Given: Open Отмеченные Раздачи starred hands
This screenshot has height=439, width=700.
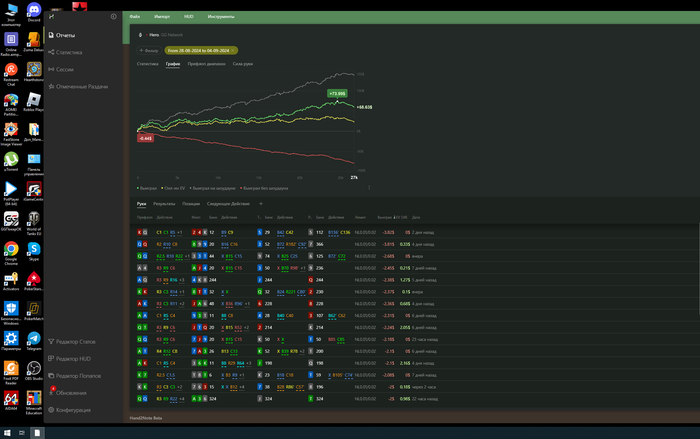Looking at the screenshot, I should 78,86.
